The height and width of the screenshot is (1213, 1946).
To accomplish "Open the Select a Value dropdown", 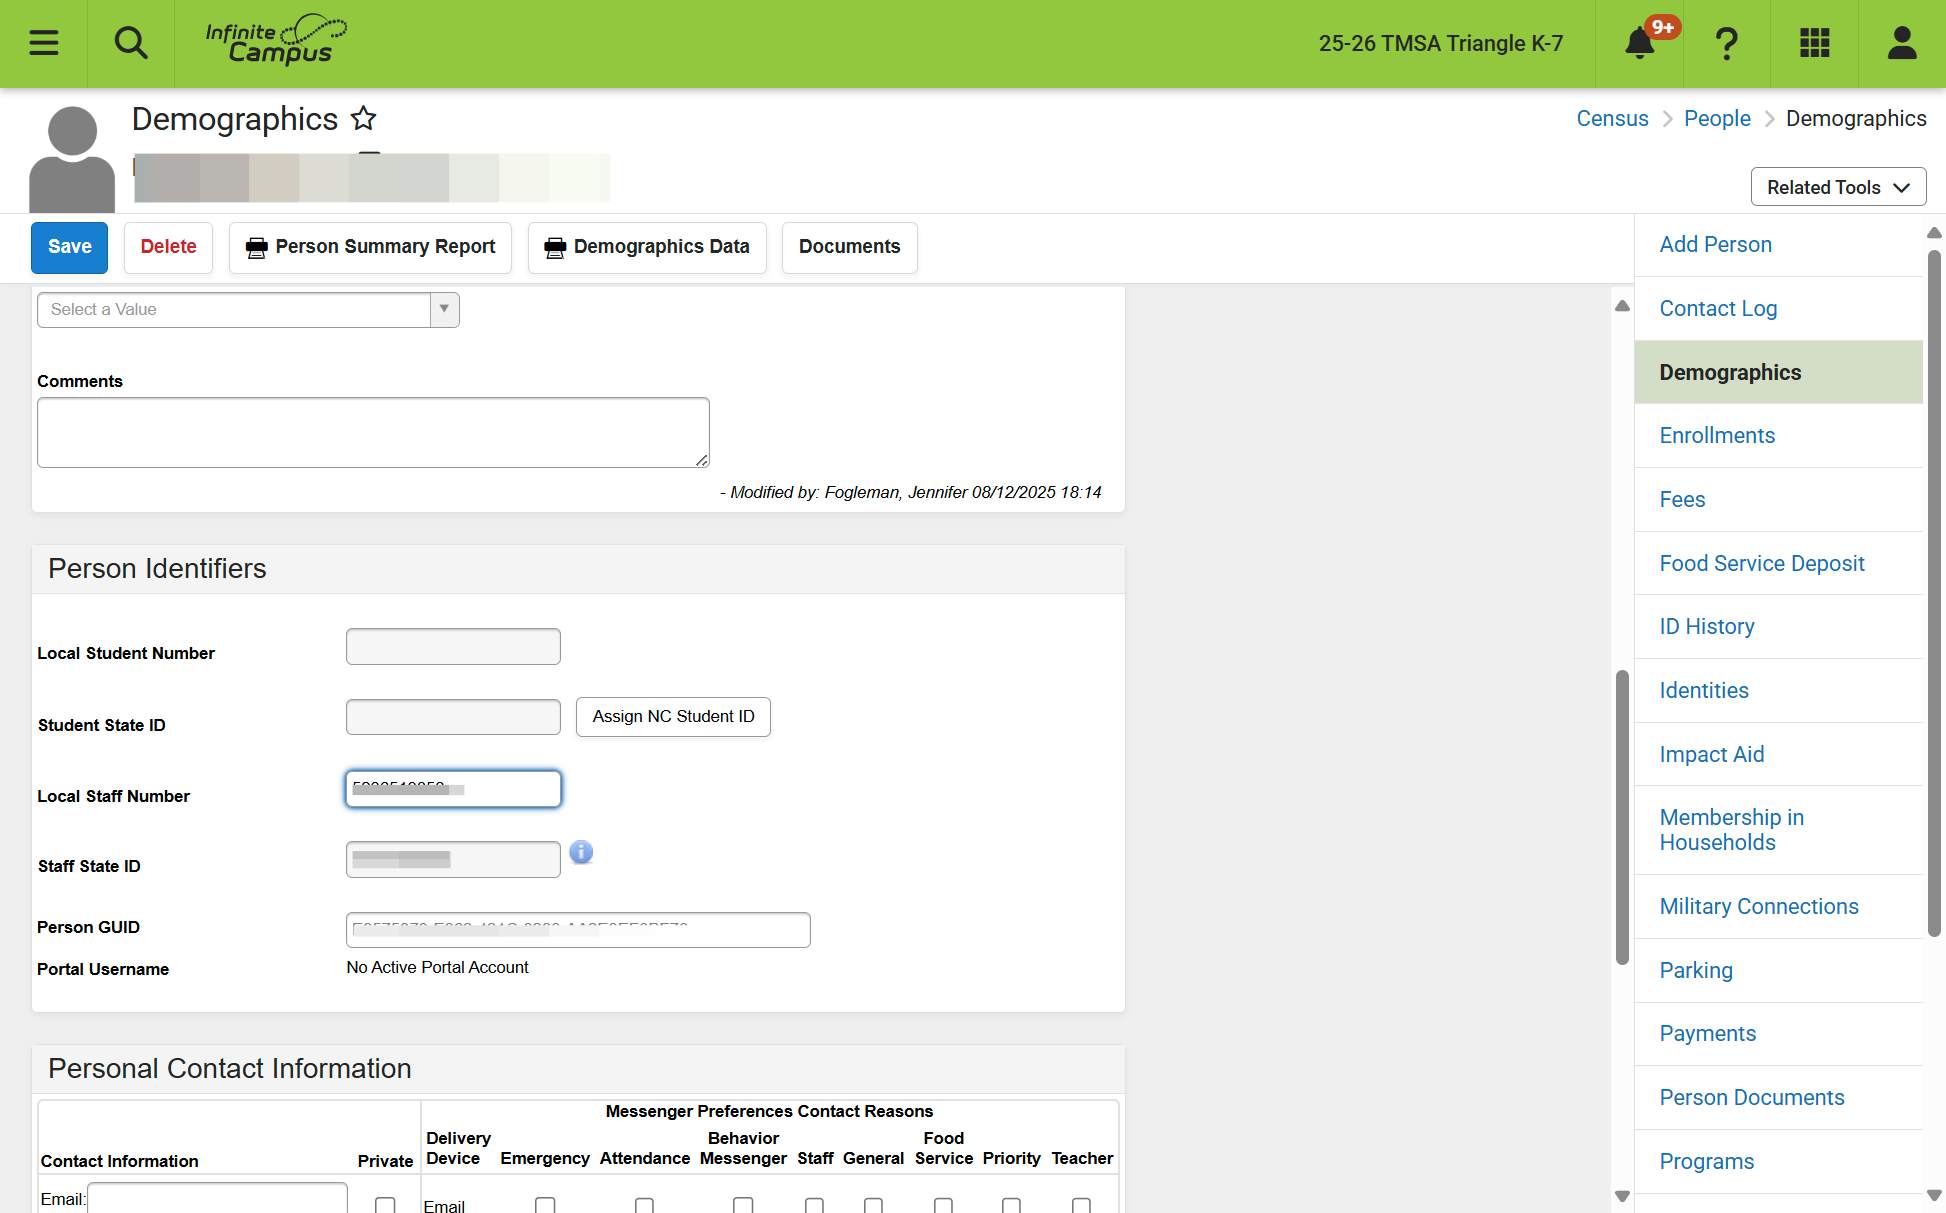I will (248, 310).
